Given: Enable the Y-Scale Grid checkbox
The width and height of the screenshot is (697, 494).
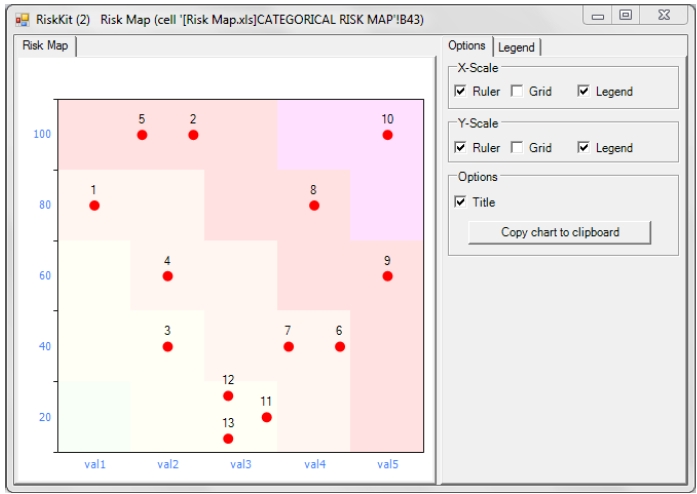Looking at the screenshot, I should pos(517,147).
